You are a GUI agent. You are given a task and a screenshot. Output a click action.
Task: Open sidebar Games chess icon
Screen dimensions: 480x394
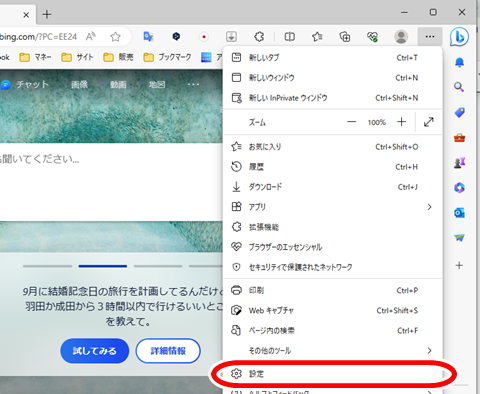459,163
